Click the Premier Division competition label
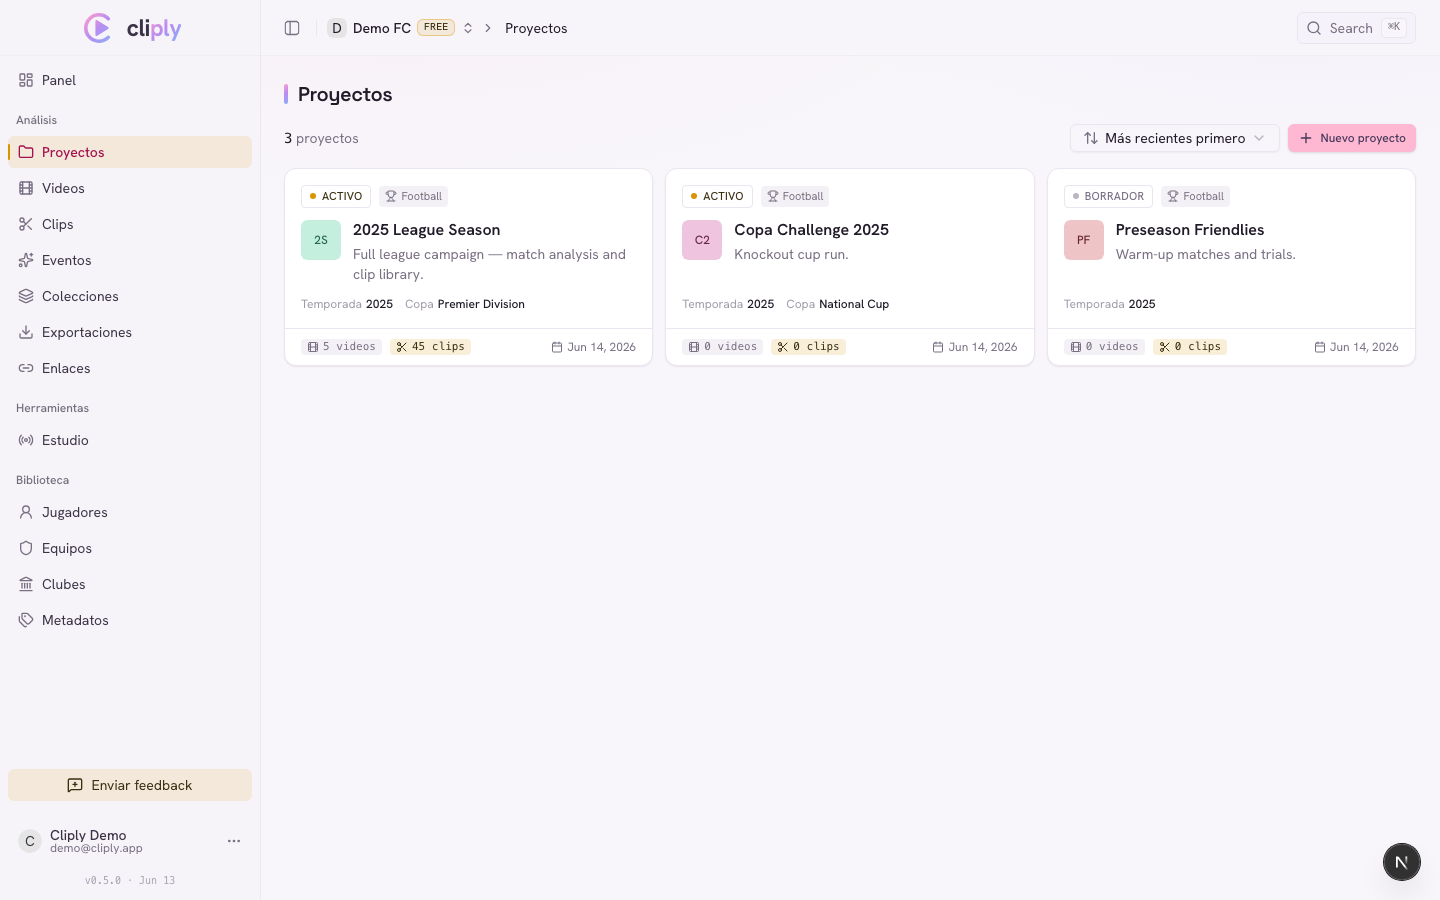This screenshot has height=900, width=1440. coord(481,304)
